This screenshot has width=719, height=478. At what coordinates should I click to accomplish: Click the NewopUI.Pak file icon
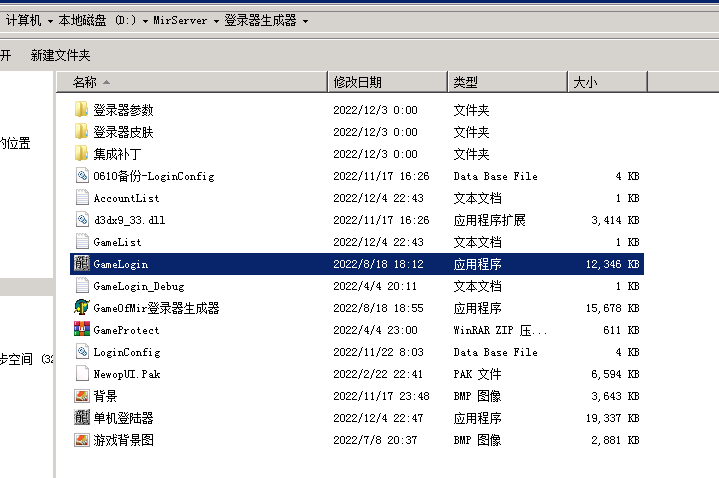(x=82, y=374)
